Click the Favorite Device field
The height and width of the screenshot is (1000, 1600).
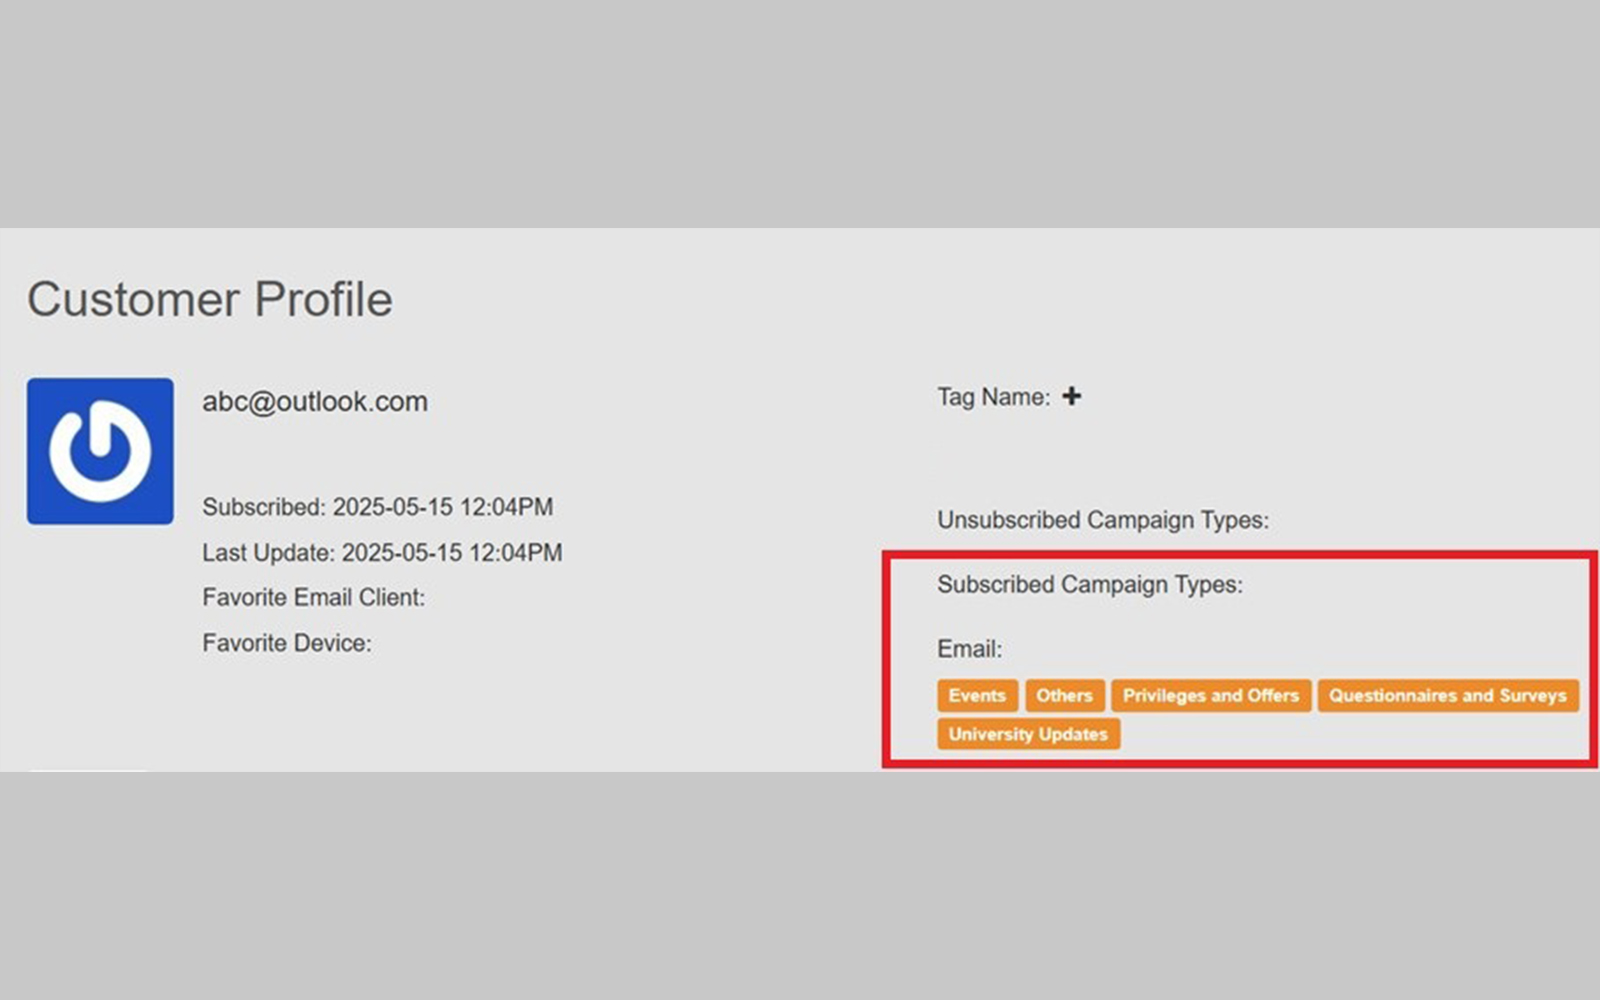coord(286,643)
